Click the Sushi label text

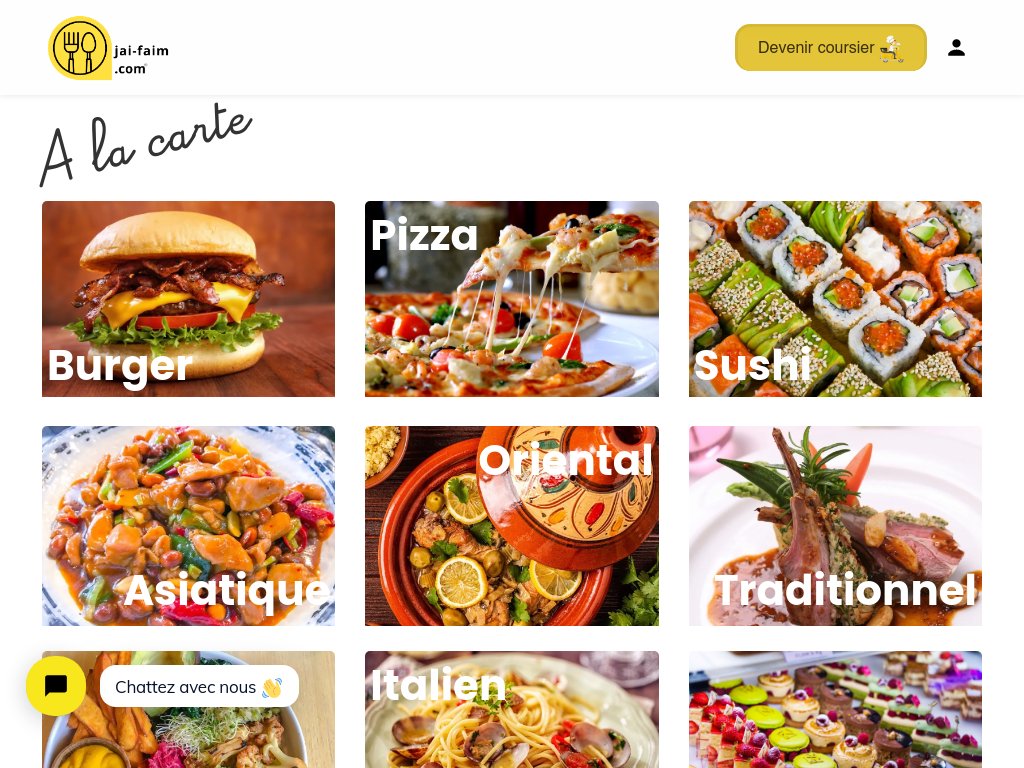tap(752, 364)
